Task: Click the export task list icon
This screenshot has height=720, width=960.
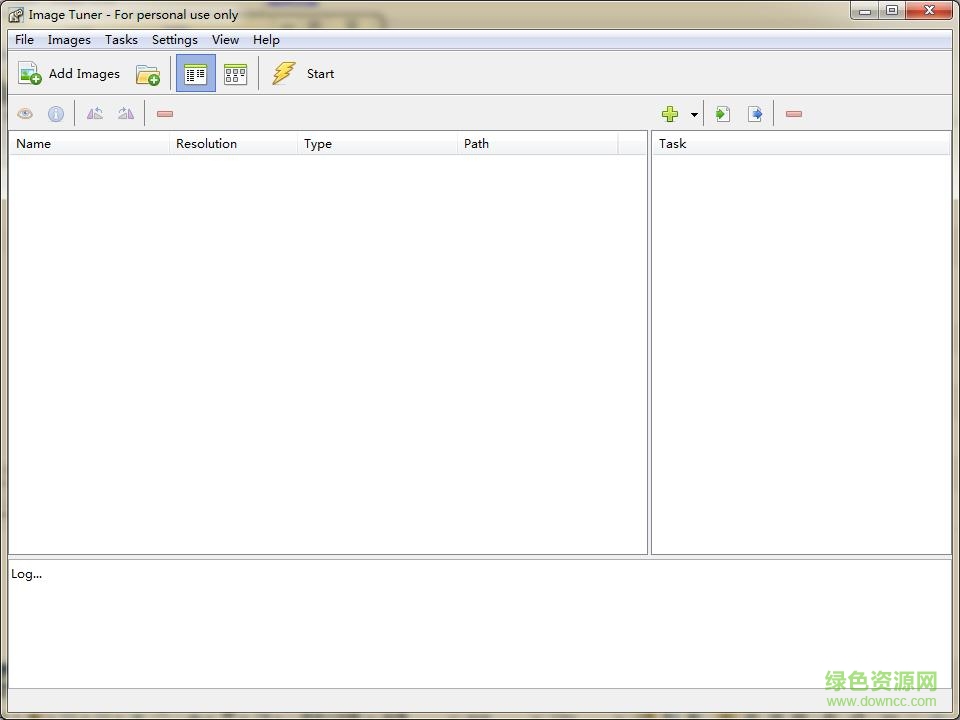Action: pos(755,114)
